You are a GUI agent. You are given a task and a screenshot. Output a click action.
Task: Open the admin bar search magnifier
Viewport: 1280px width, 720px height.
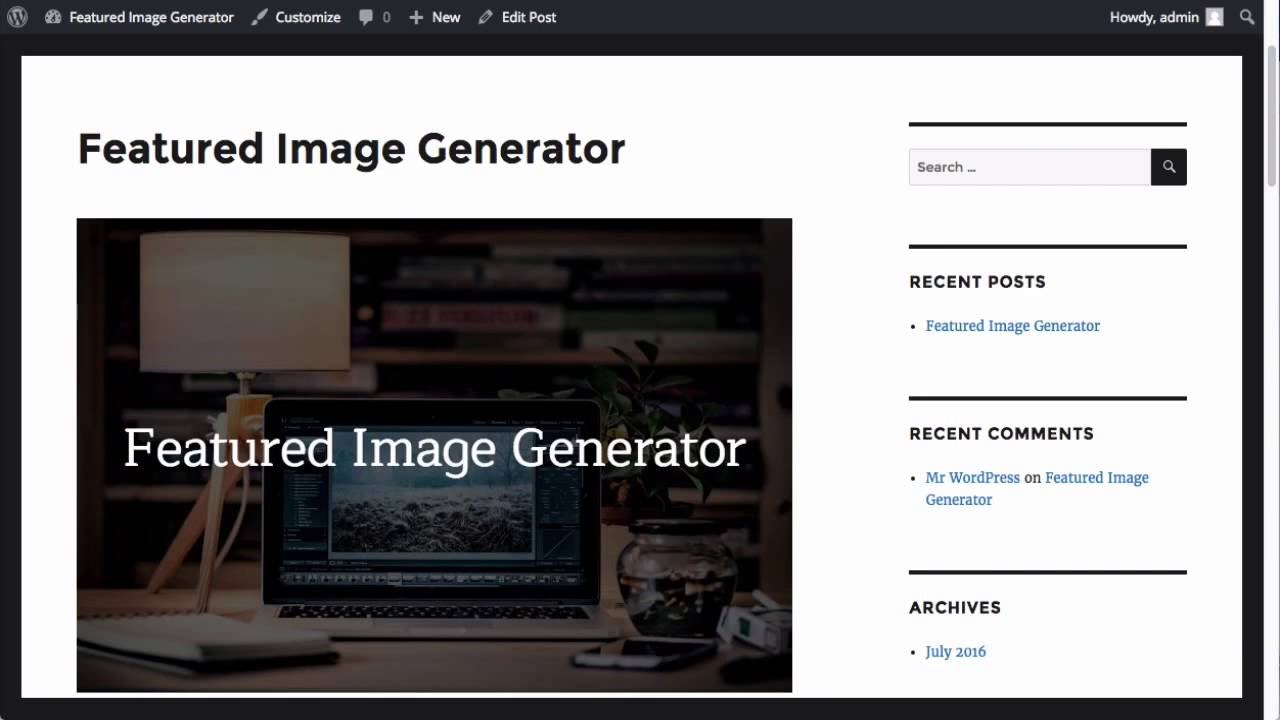click(x=1247, y=17)
